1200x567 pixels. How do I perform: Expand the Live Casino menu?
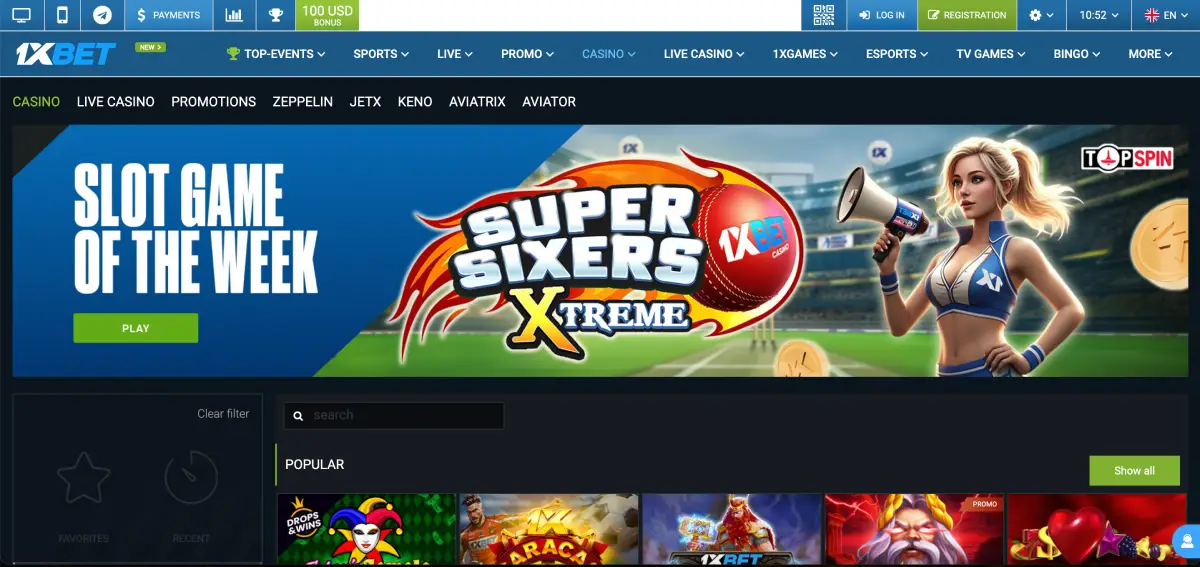[704, 54]
